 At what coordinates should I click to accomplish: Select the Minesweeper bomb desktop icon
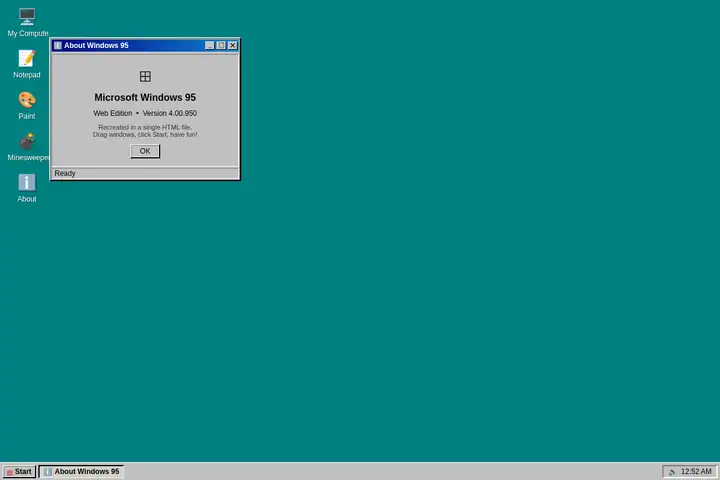point(28,147)
